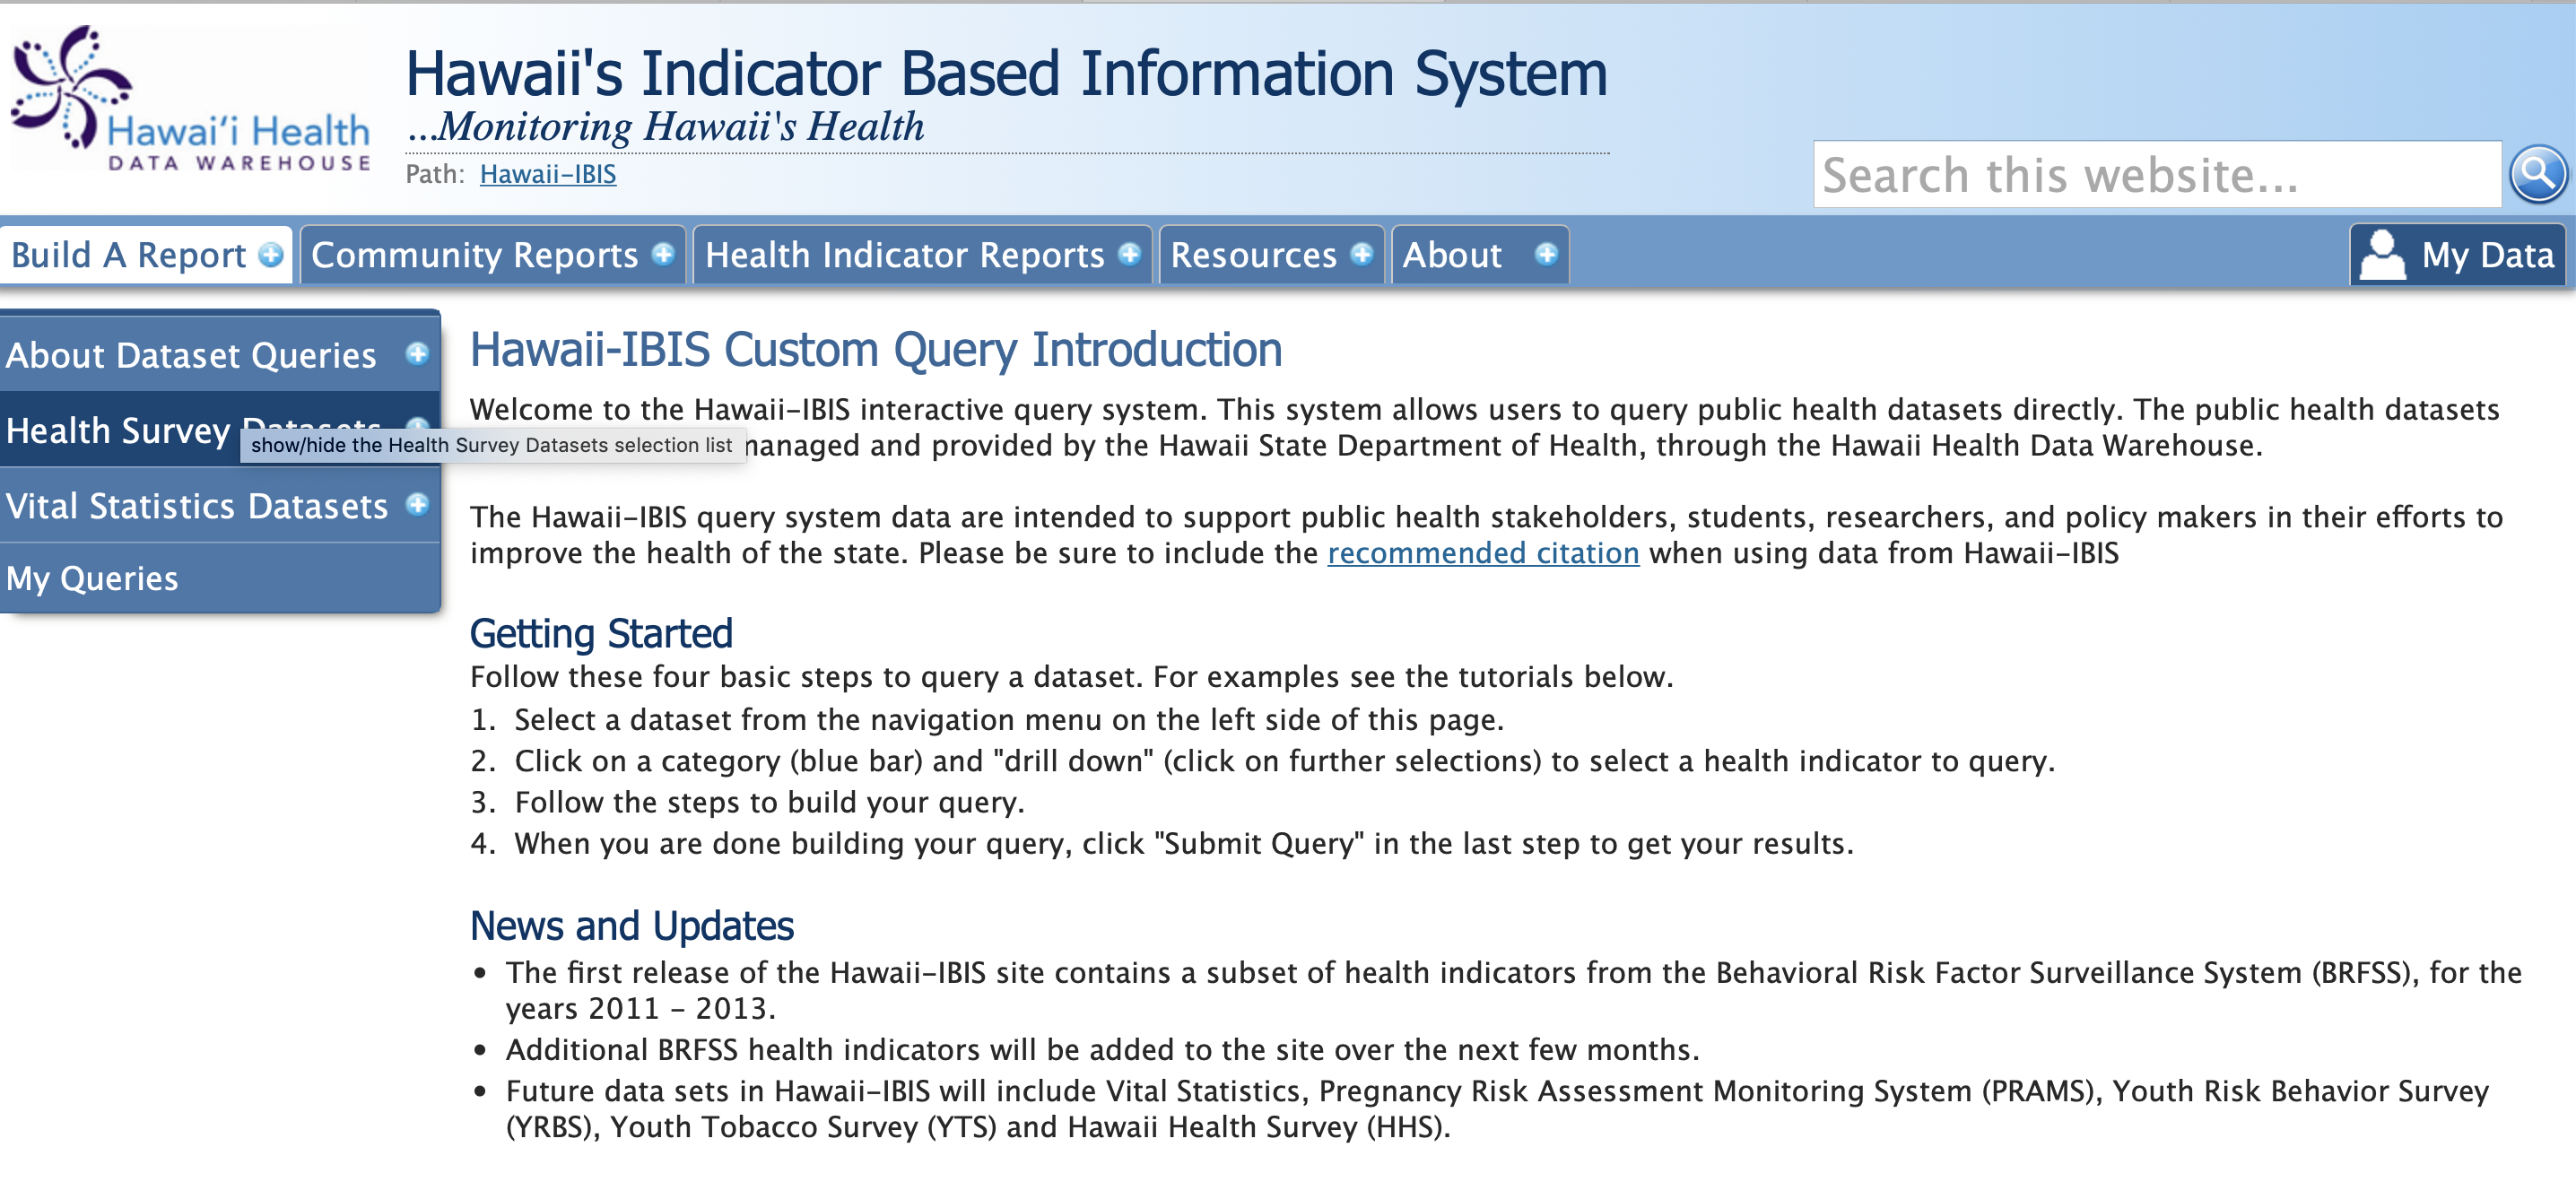
Task: Open My Queries in sidebar
Action: click(x=219, y=578)
